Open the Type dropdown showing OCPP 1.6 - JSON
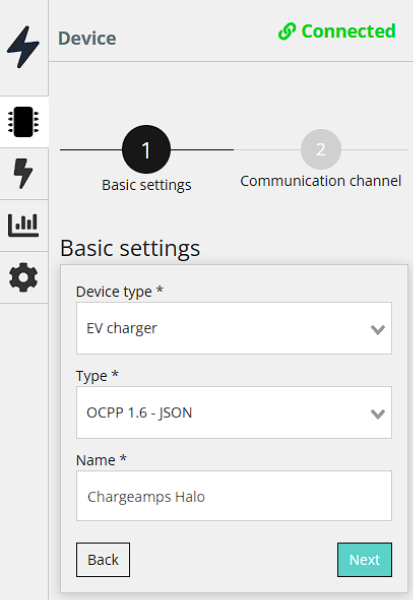Screen dimensions: 414x600 [234, 412]
